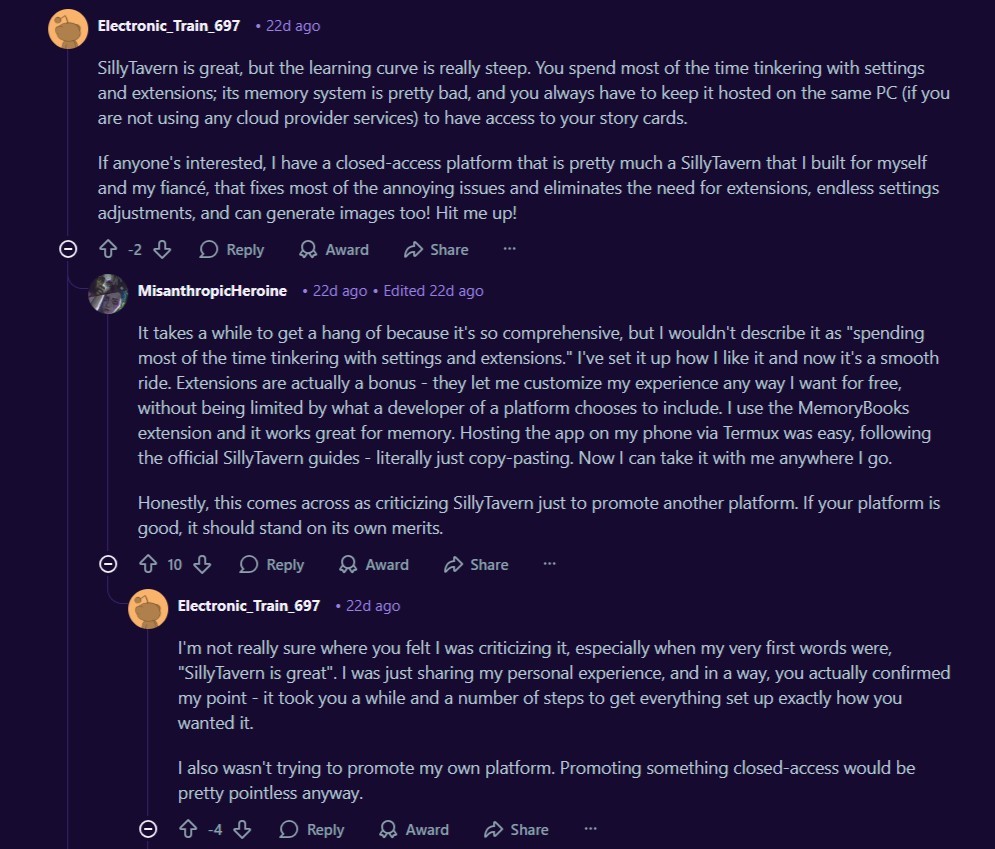Image resolution: width=995 pixels, height=849 pixels.
Task: Click MisanthropicHeroine's avatar image
Action: 108,293
